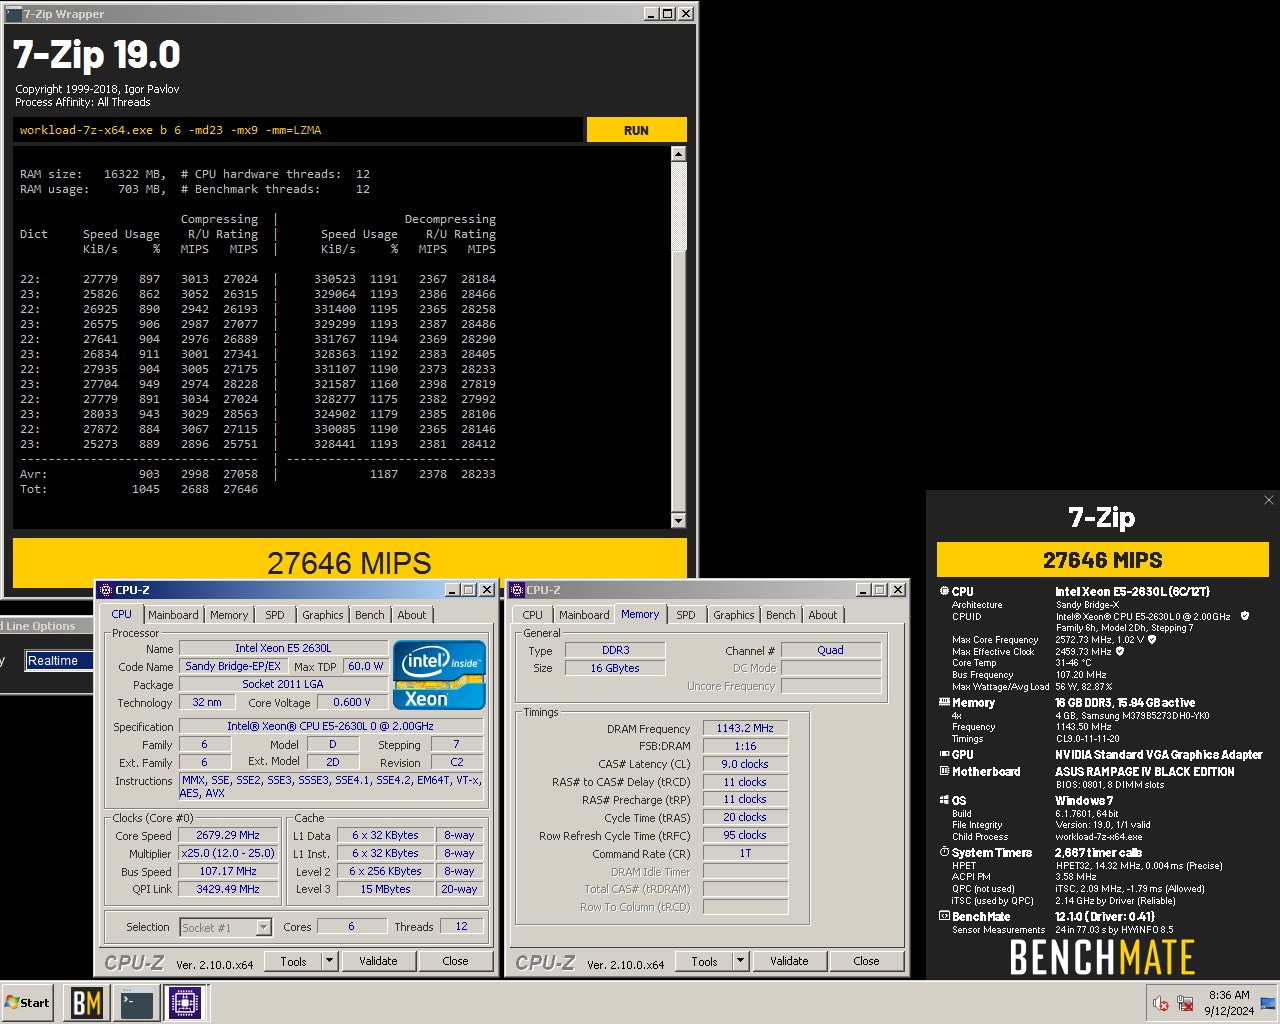
Task: Click Validate in right CPU-Z window
Action: coord(789,961)
